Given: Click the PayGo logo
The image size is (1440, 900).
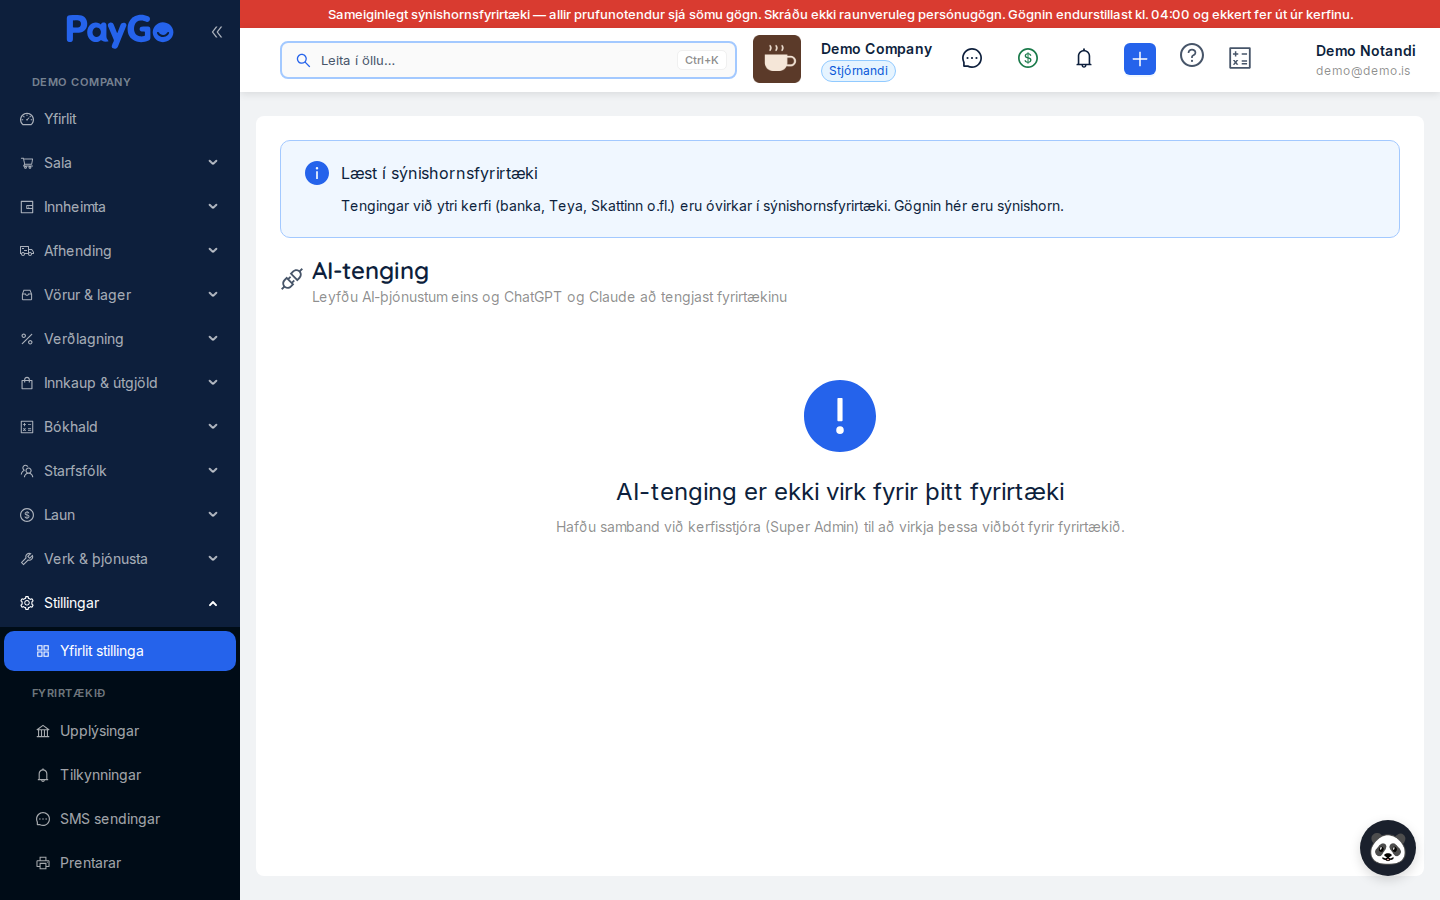Looking at the screenshot, I should coord(120,31).
